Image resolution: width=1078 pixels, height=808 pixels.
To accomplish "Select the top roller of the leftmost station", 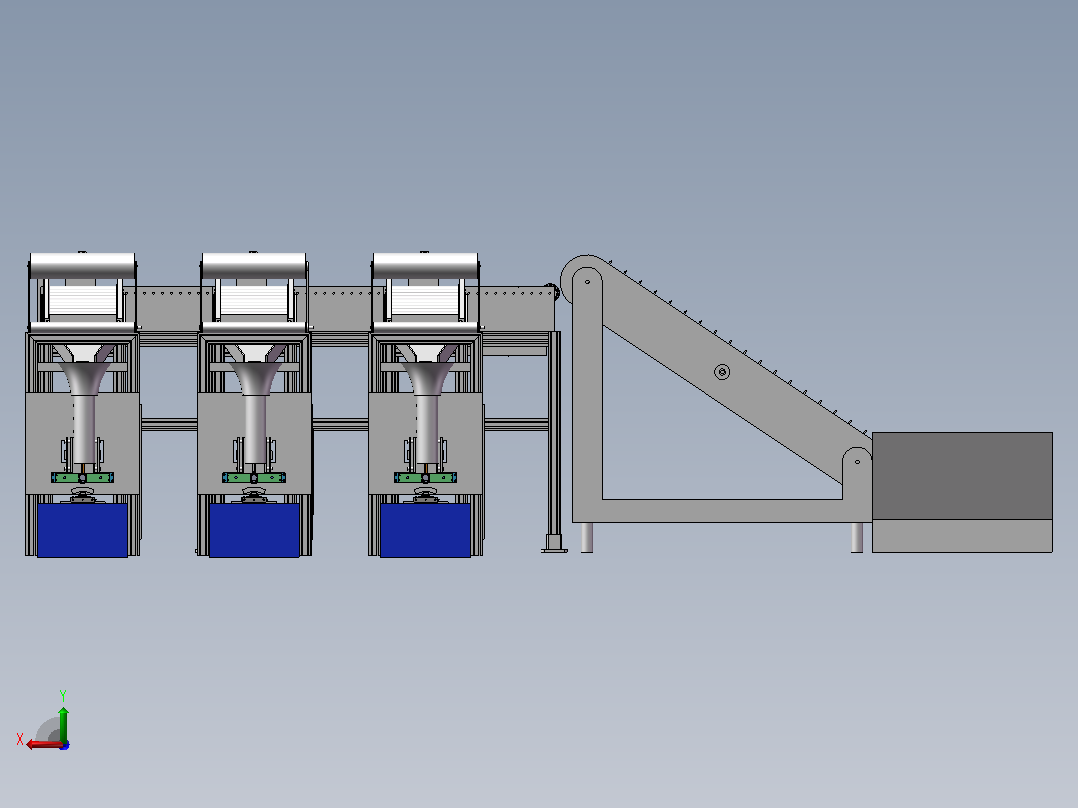I will coord(82,265).
